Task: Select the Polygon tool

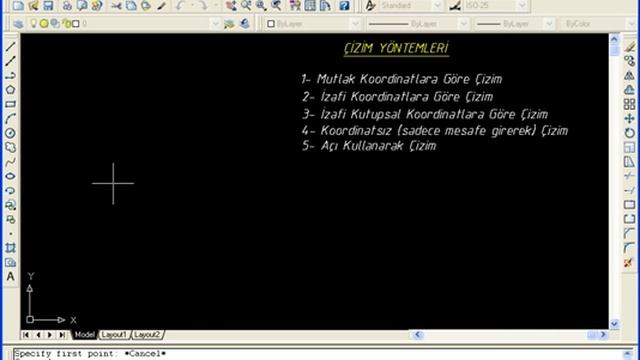Action: pos(10,90)
